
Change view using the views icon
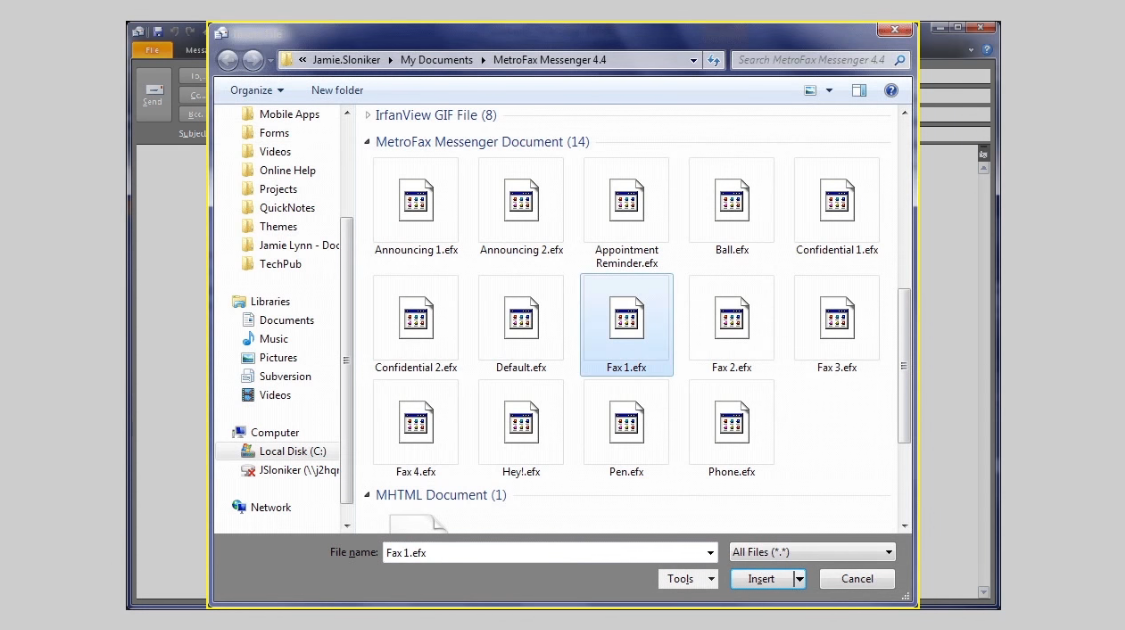point(811,90)
